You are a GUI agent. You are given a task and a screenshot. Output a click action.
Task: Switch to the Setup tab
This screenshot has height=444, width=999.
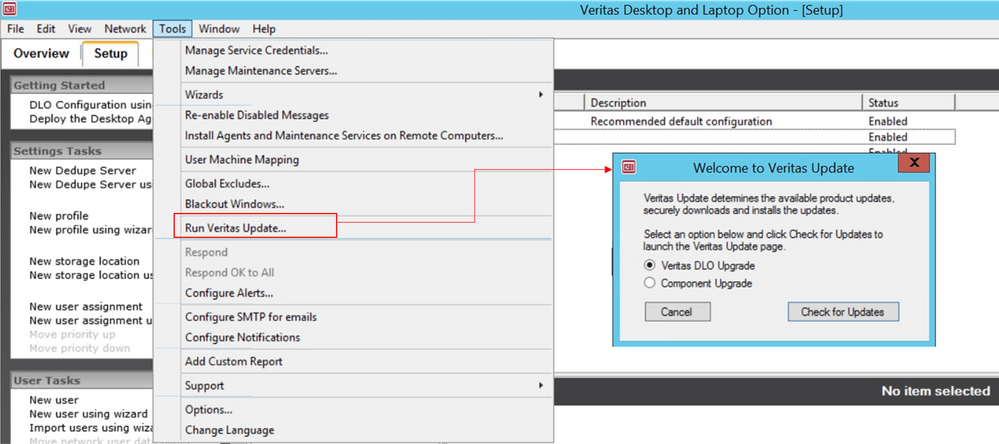111,54
